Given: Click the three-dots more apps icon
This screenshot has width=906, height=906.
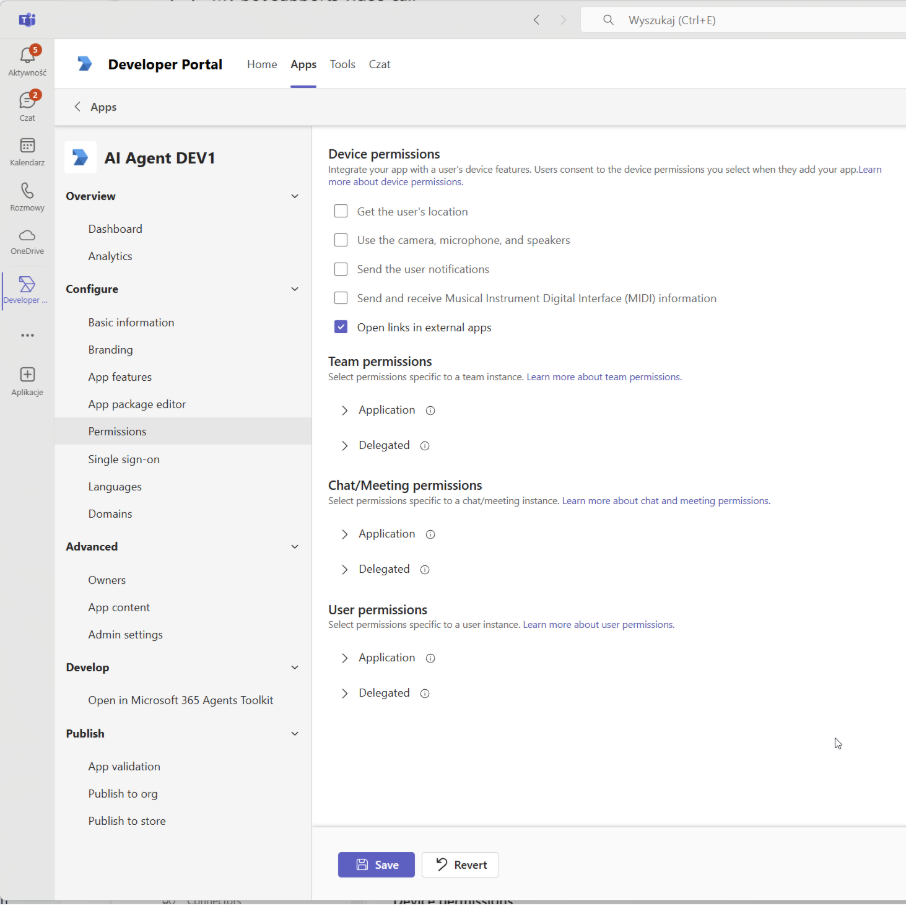Looking at the screenshot, I should pyautogui.click(x=27, y=336).
